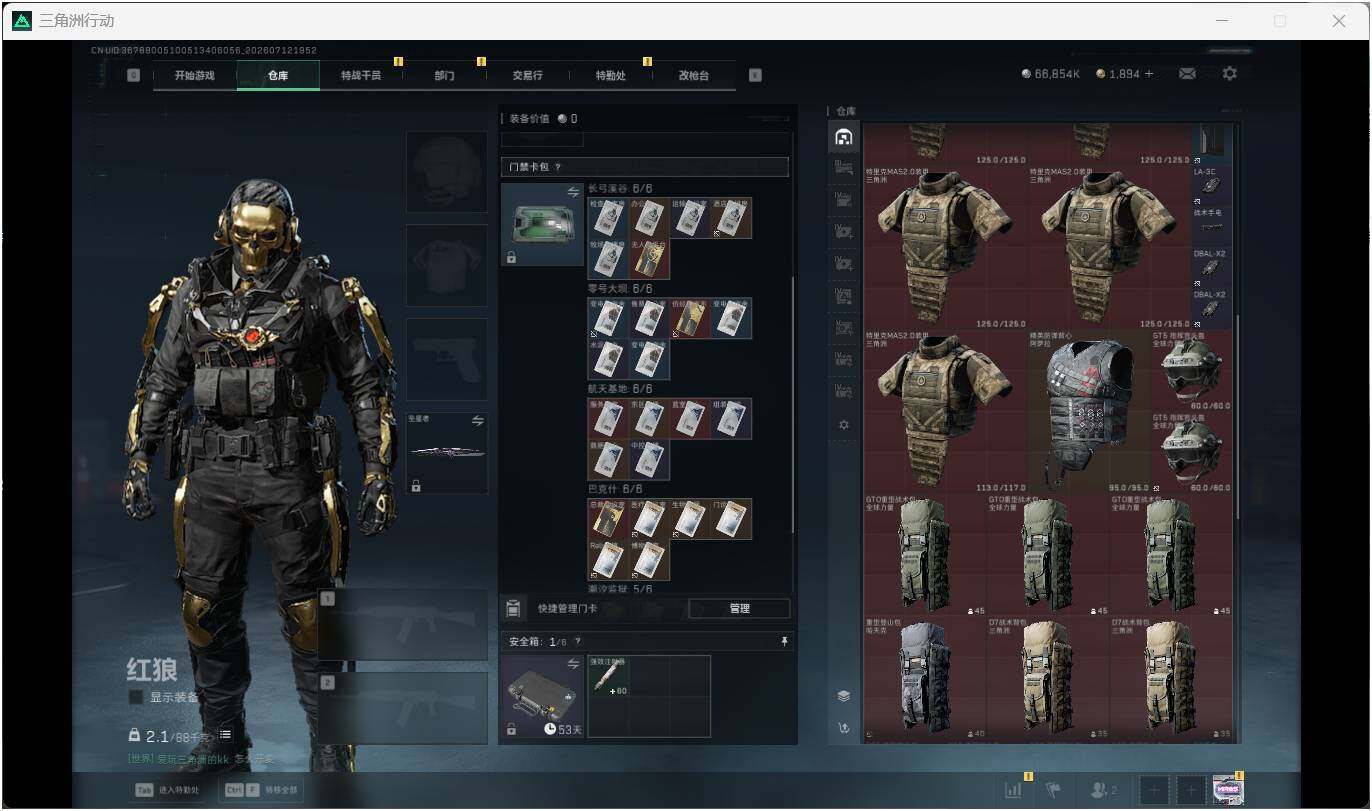Open the mail envelope icon

click(x=1187, y=74)
